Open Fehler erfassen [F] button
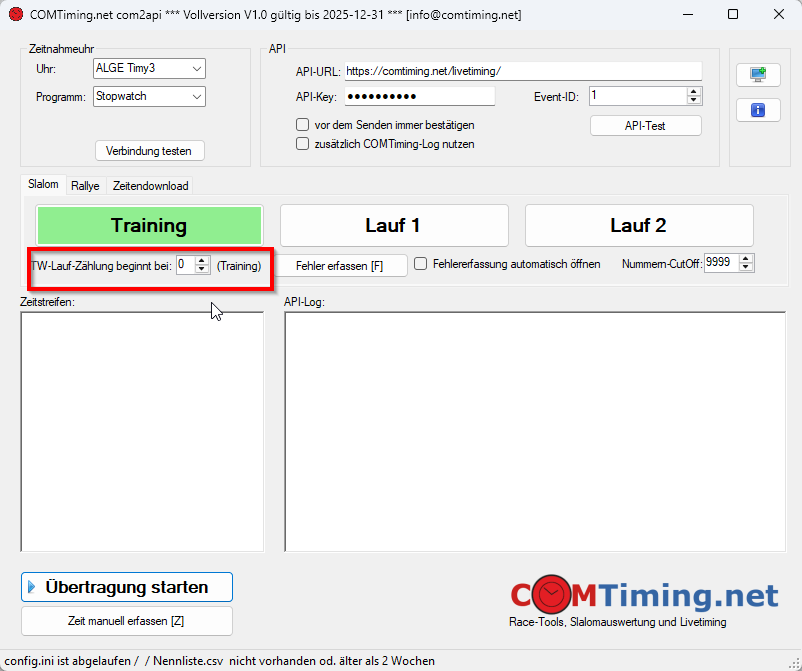 [340, 266]
